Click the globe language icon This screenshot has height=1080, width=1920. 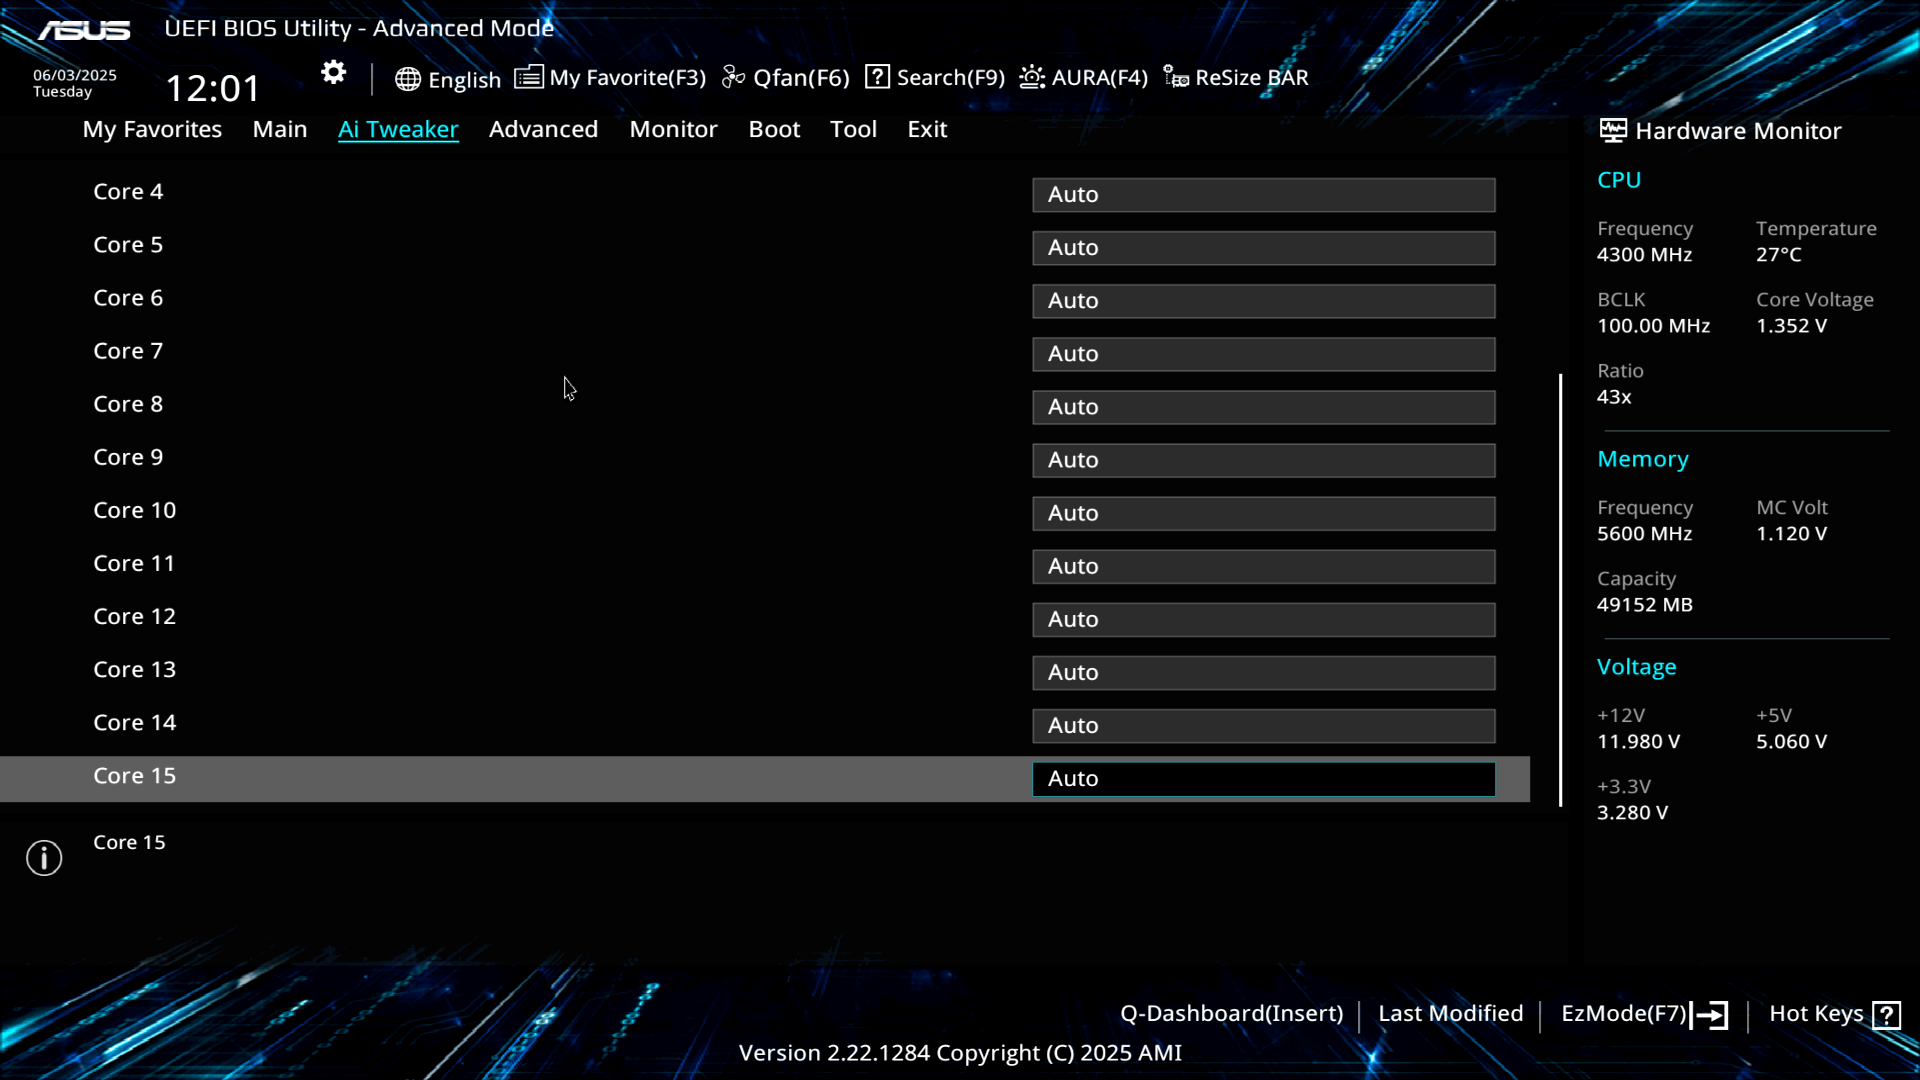pos(407,79)
